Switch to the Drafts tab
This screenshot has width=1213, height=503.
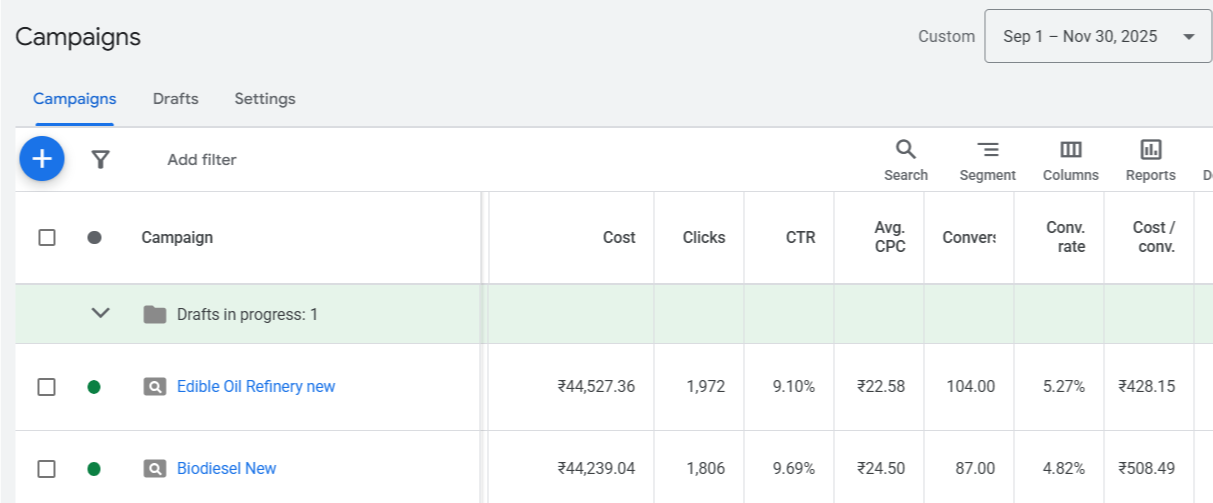[x=175, y=99]
